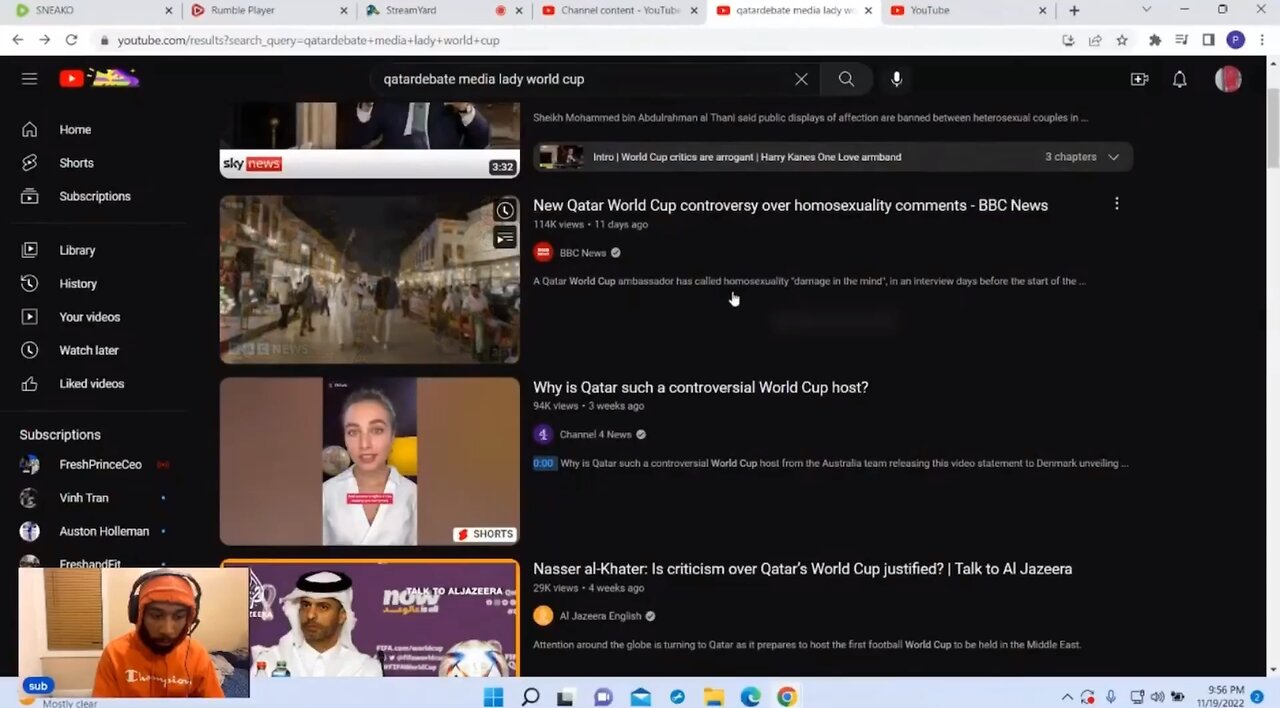1280x708 pixels.
Task: Open the Al Jazeera English channel link
Action: (600, 616)
